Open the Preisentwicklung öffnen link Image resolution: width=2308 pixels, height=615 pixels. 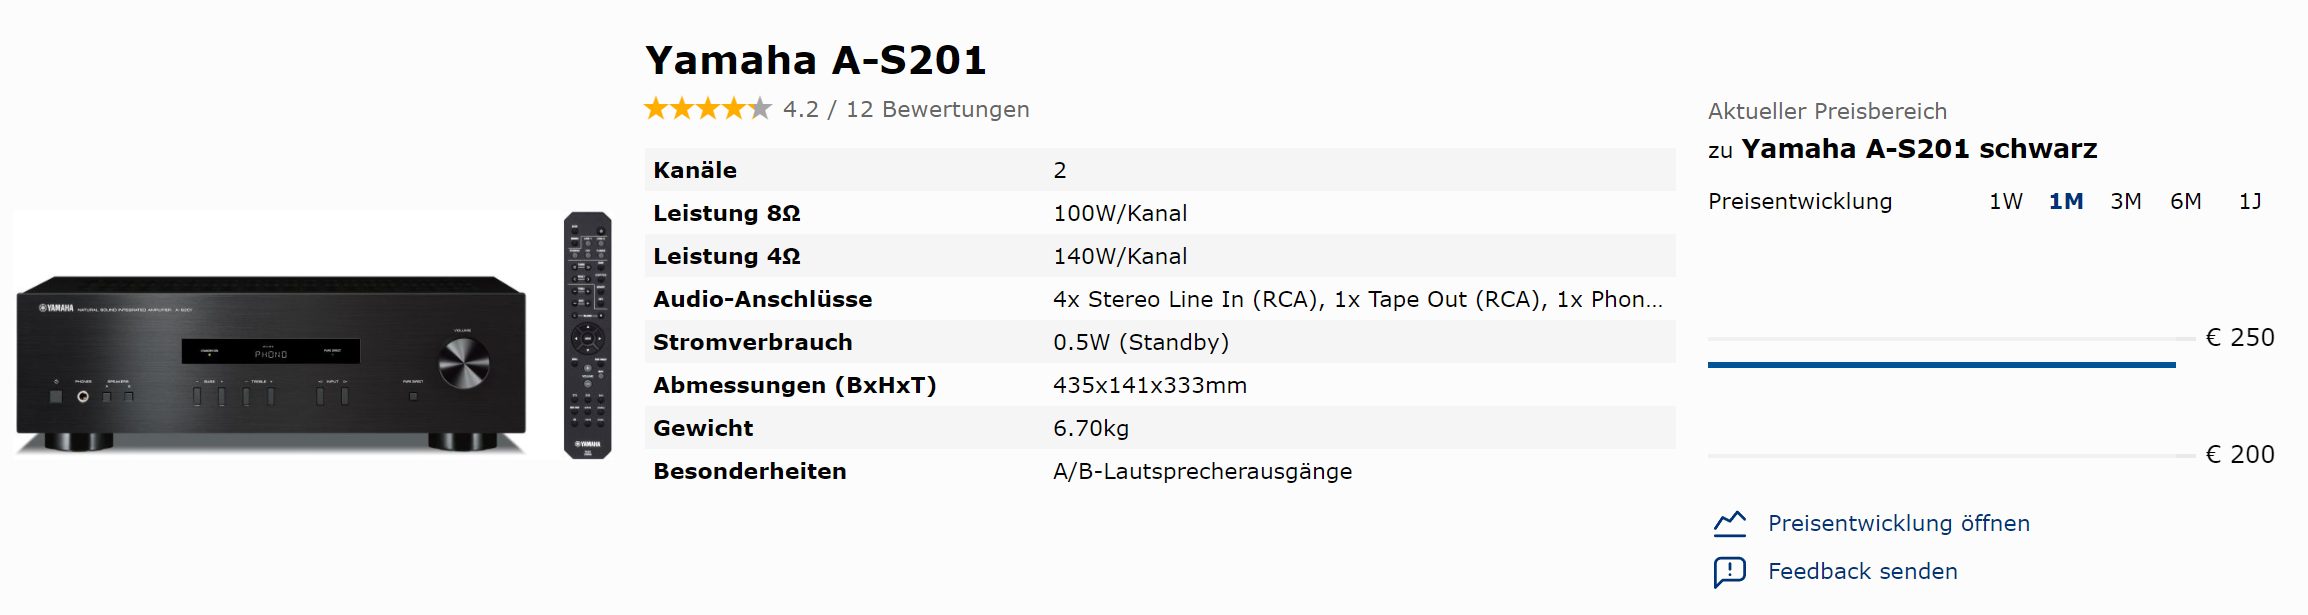click(1899, 523)
